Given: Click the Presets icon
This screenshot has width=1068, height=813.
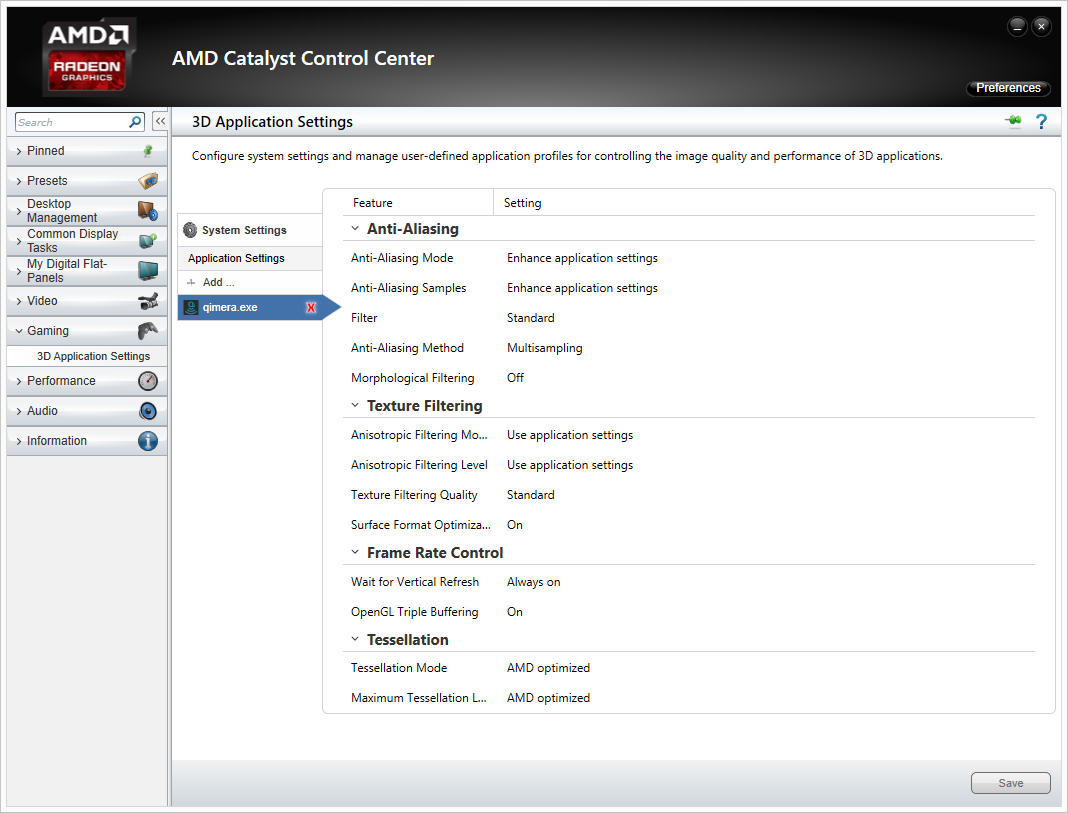Looking at the screenshot, I should (148, 180).
